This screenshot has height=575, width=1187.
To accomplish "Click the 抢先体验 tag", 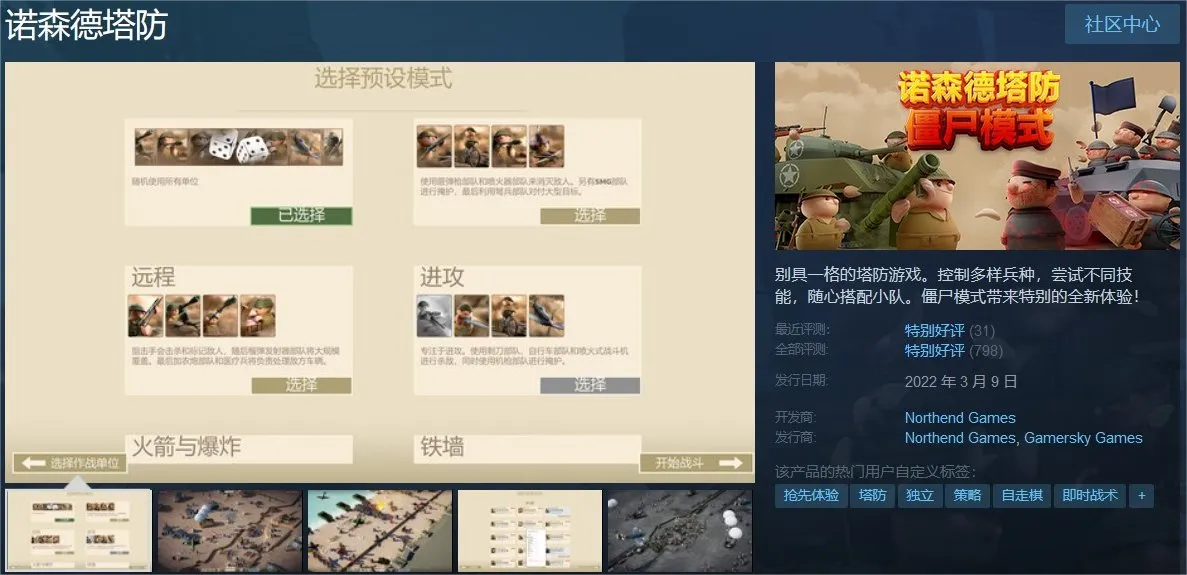I will pyautogui.click(x=811, y=496).
